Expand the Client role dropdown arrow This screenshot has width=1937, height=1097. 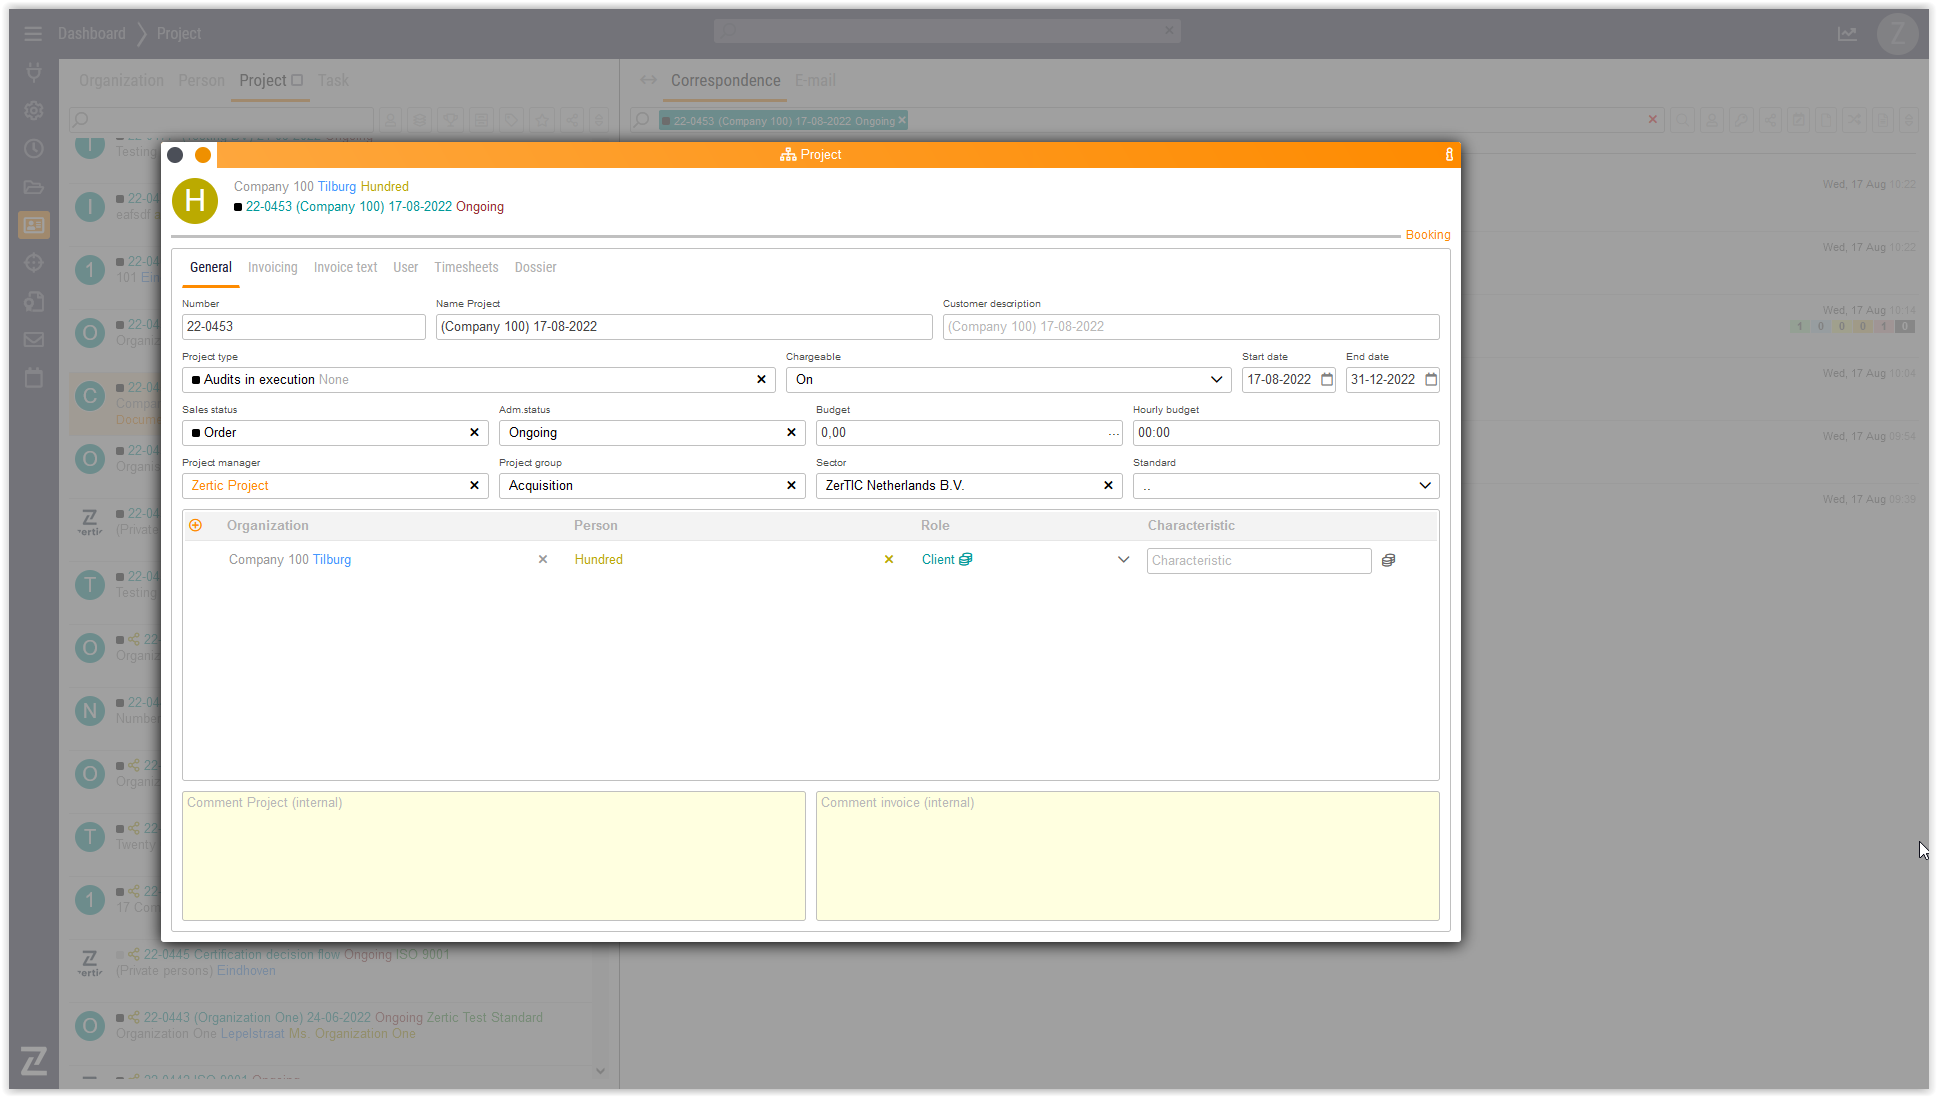pos(1123,560)
